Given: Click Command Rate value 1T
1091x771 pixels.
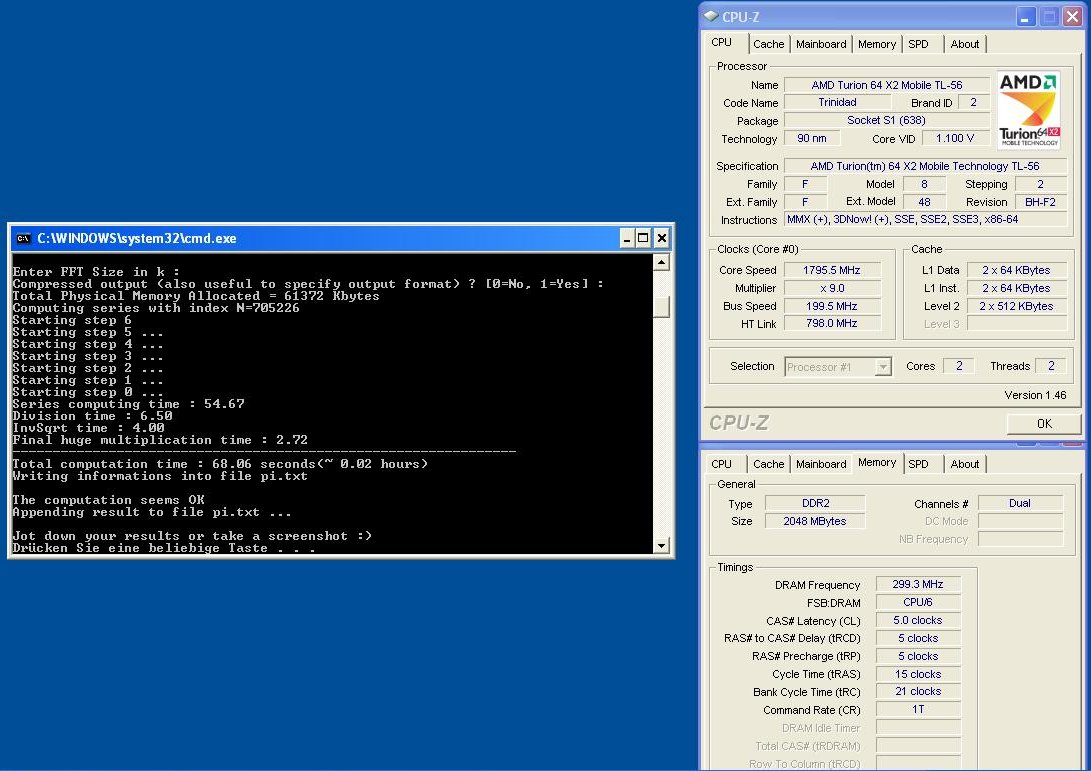Looking at the screenshot, I should (x=918, y=710).
